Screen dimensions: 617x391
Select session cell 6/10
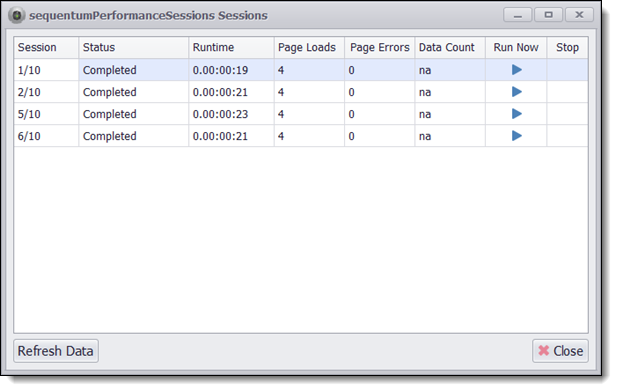coord(46,136)
